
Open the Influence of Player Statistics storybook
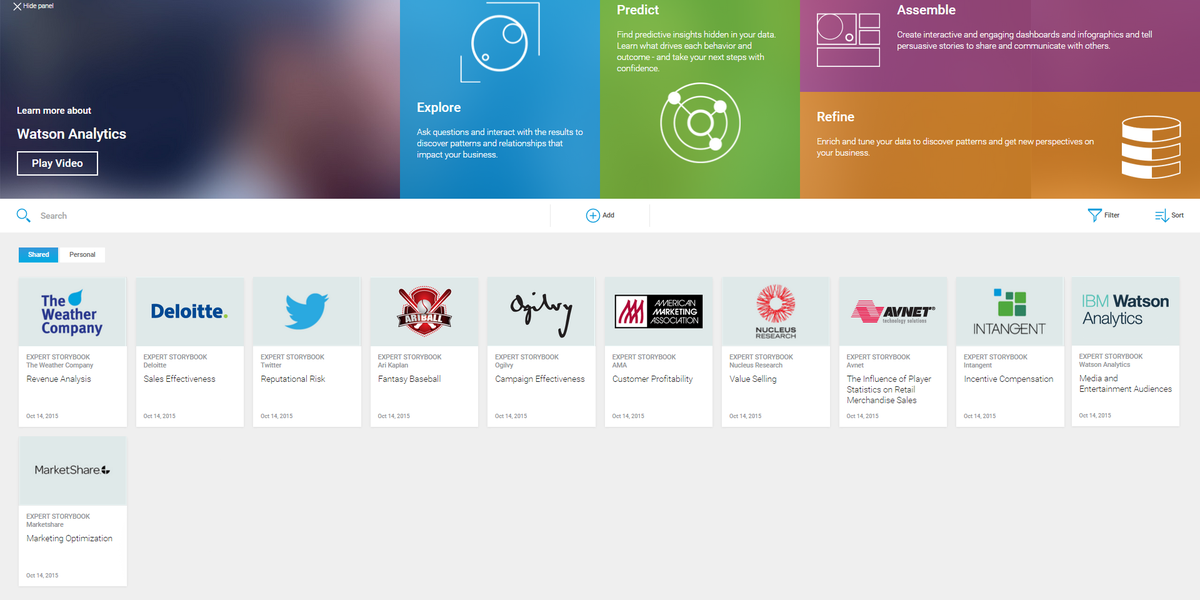(x=889, y=389)
